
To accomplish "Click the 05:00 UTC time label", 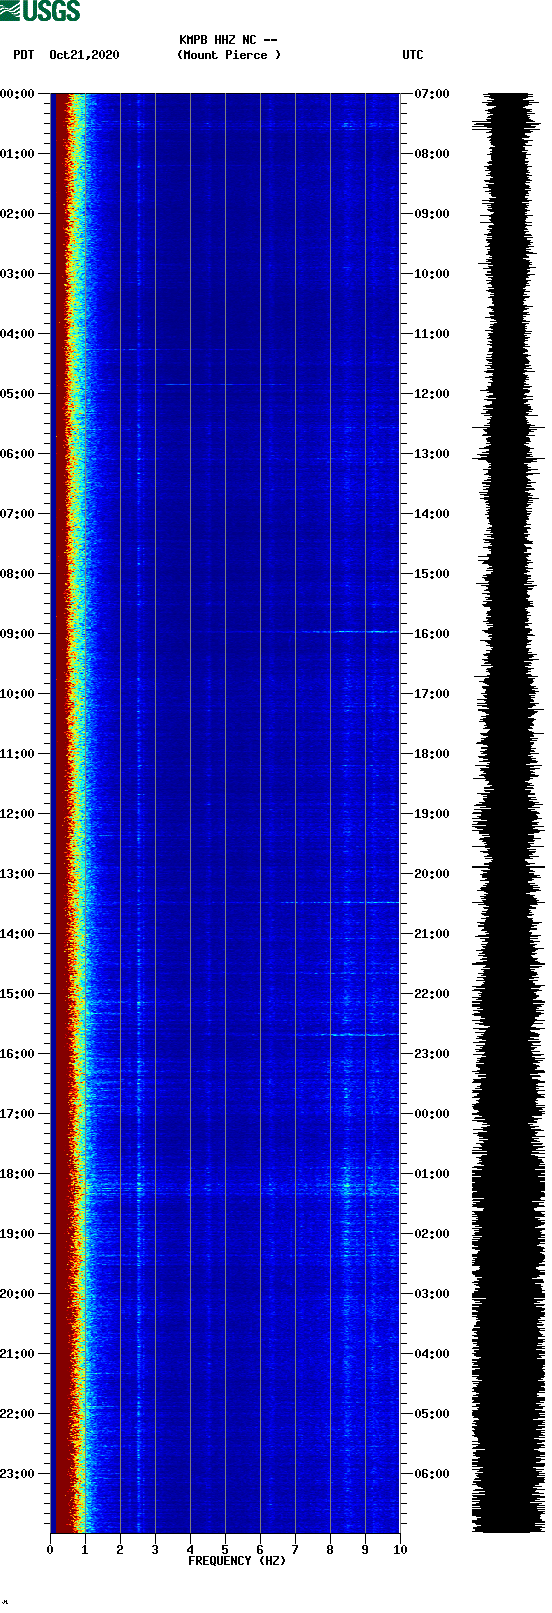I will click(x=432, y=1414).
